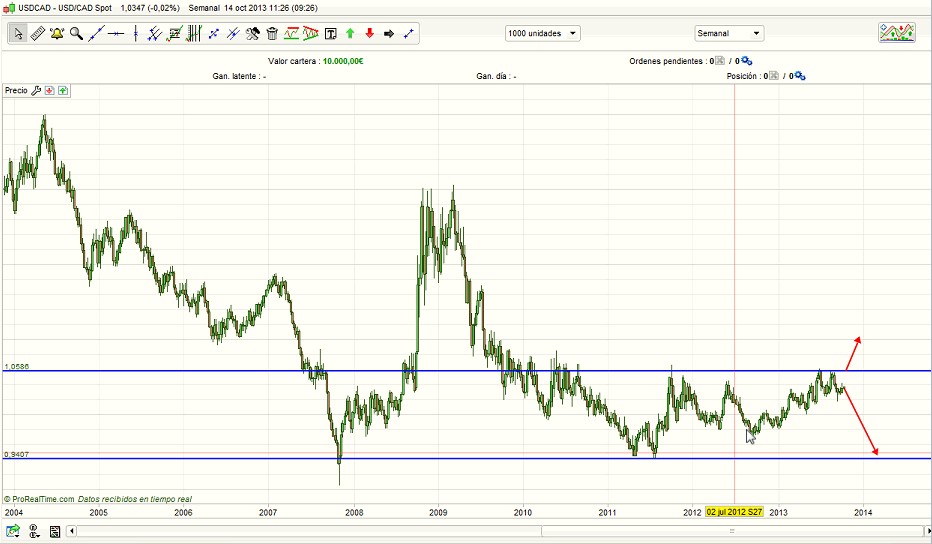Select the arrow pointer cursor tool
Image resolution: width=932 pixels, height=544 pixels.
pos(18,34)
